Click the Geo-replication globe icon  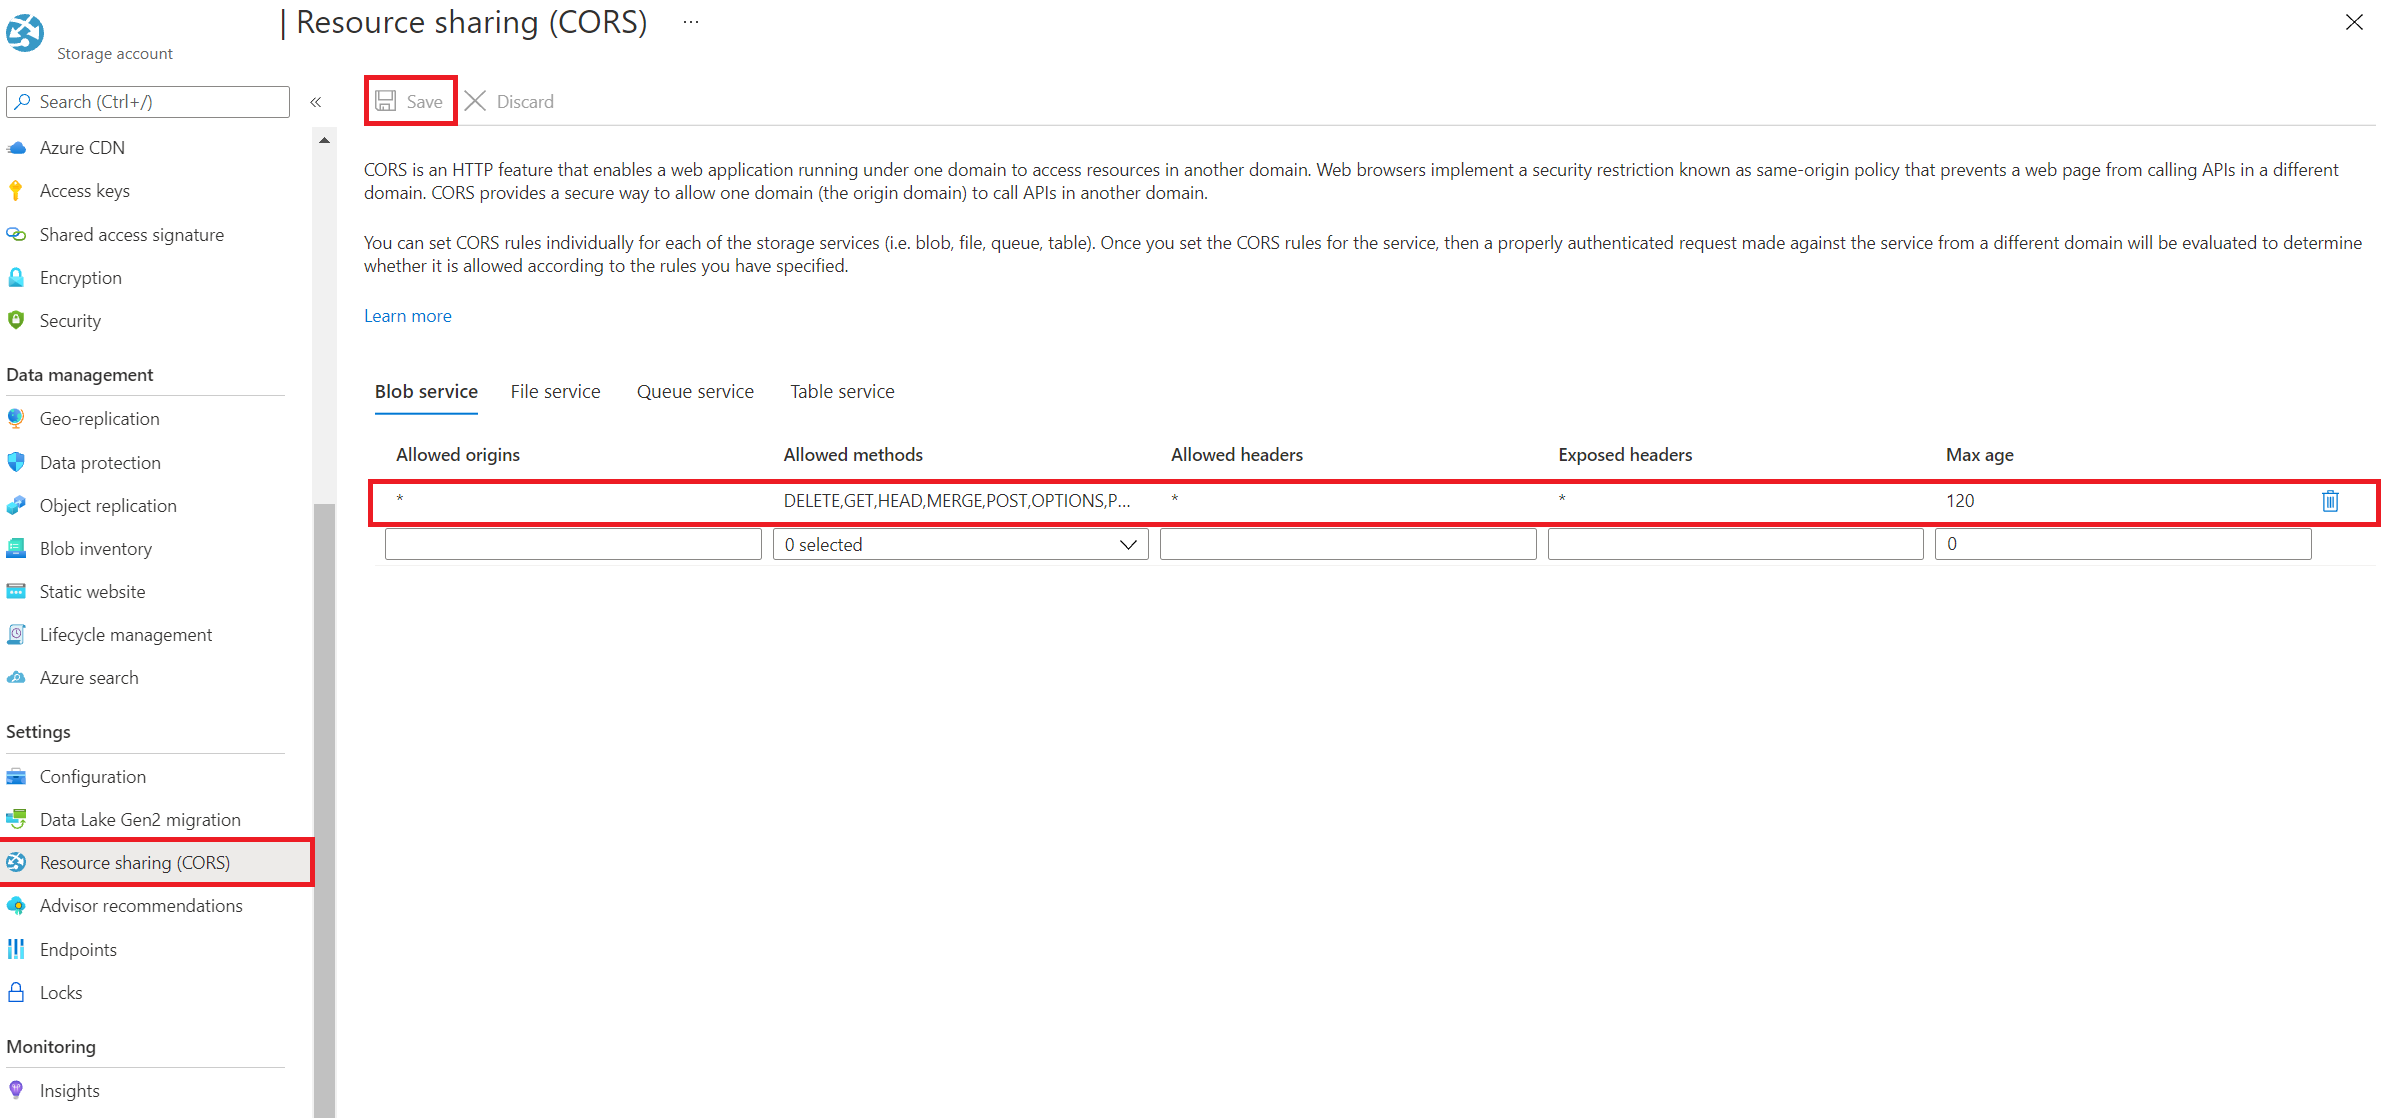click(x=16, y=419)
